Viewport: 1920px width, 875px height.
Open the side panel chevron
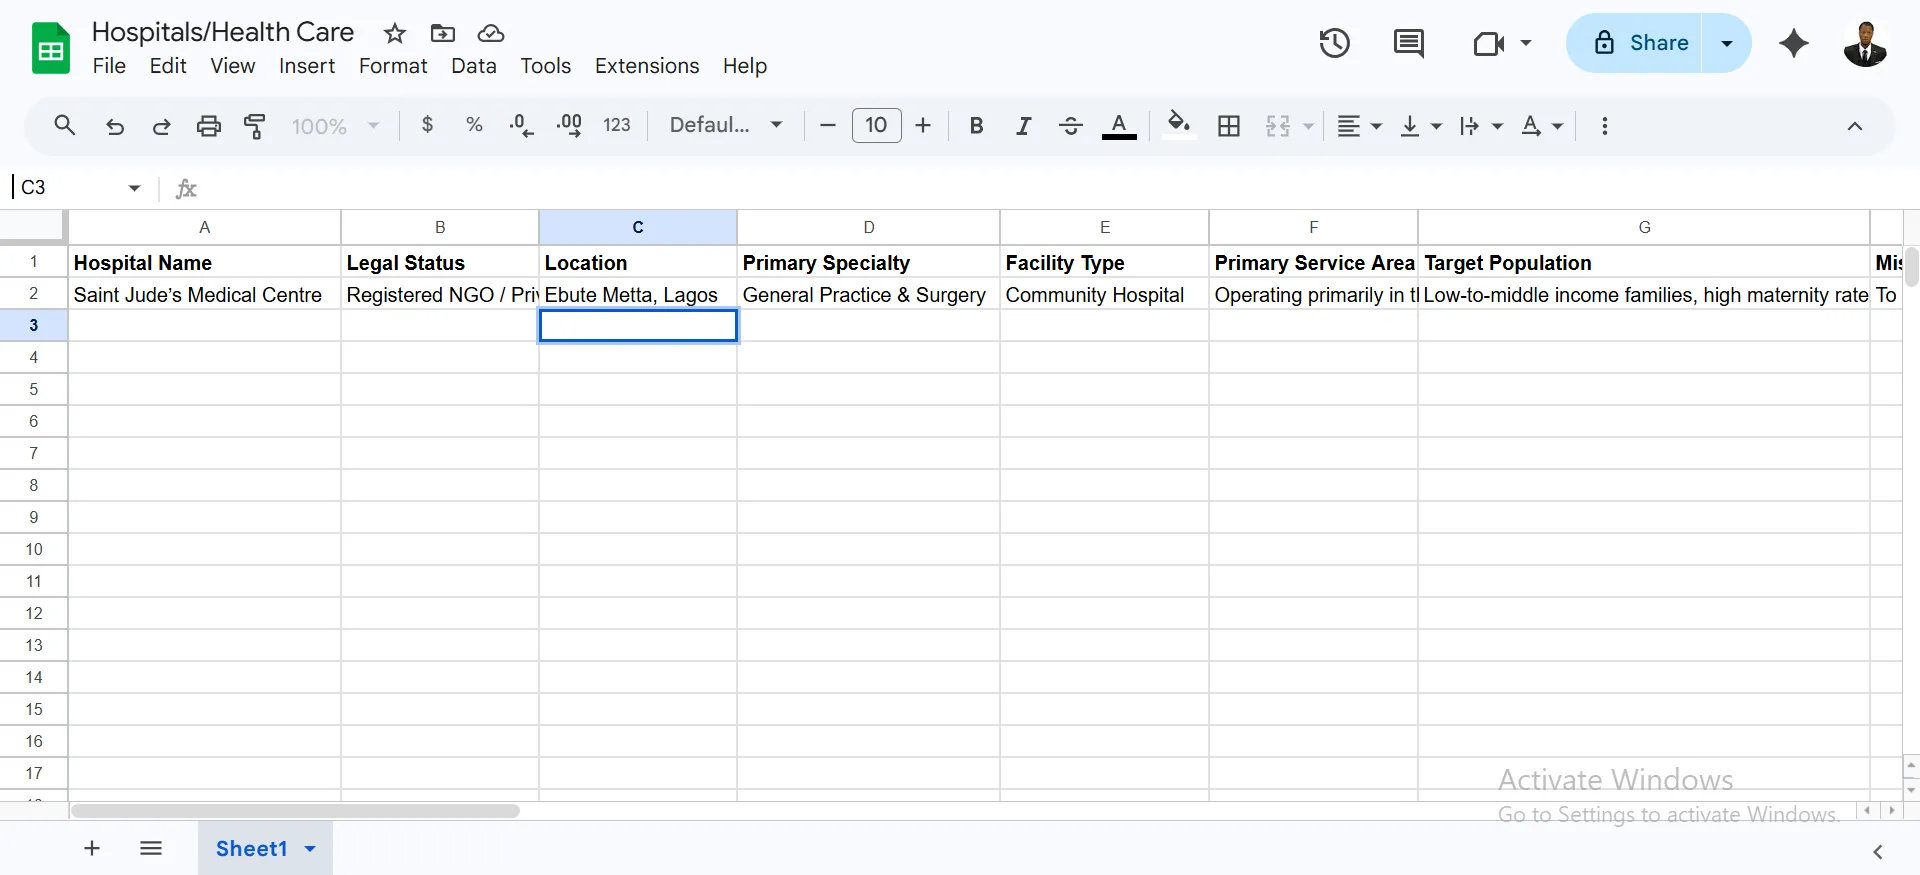[1877, 852]
